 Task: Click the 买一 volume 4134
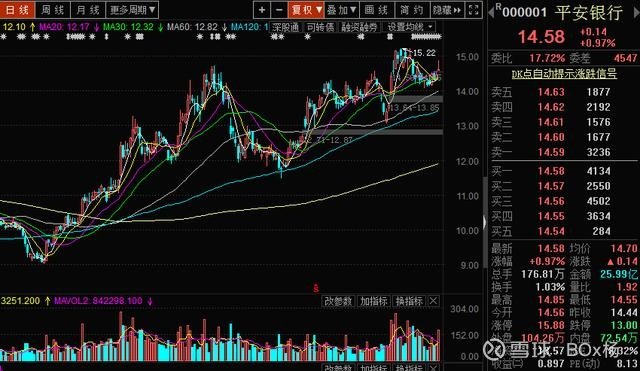coord(599,171)
